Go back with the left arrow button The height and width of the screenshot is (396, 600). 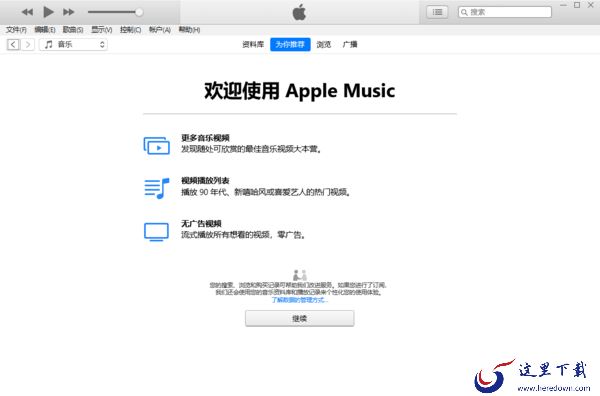tap(13, 45)
